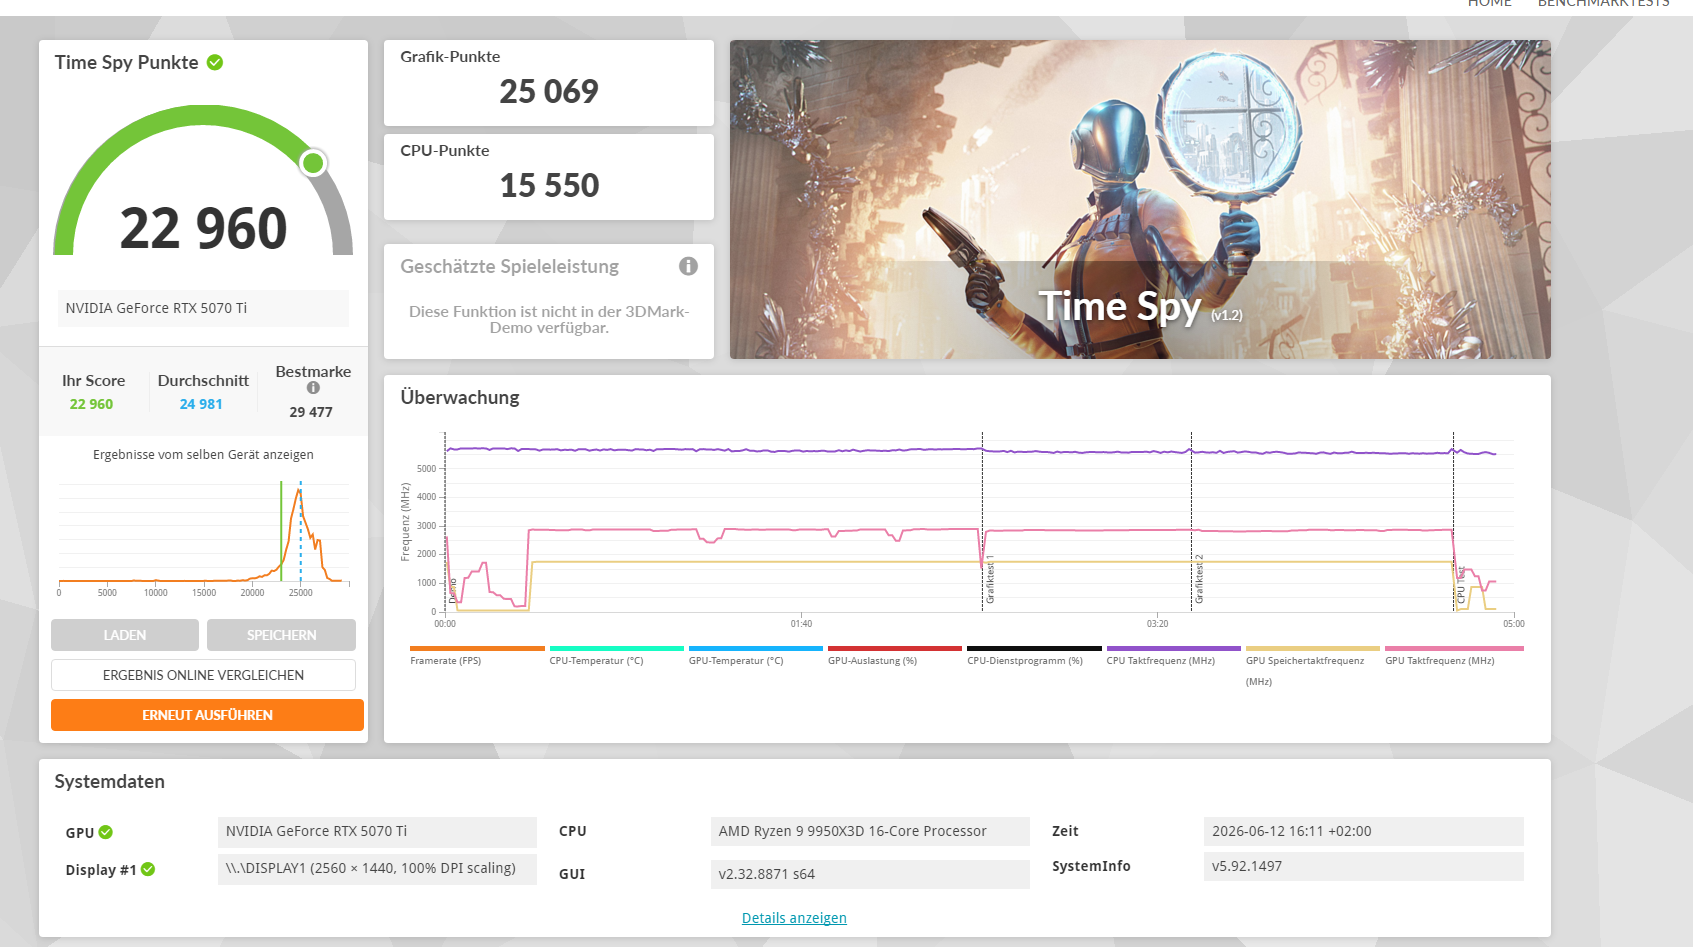Image resolution: width=1693 pixels, height=947 pixels.
Task: Click the green check next to GPU label
Action: [106, 832]
